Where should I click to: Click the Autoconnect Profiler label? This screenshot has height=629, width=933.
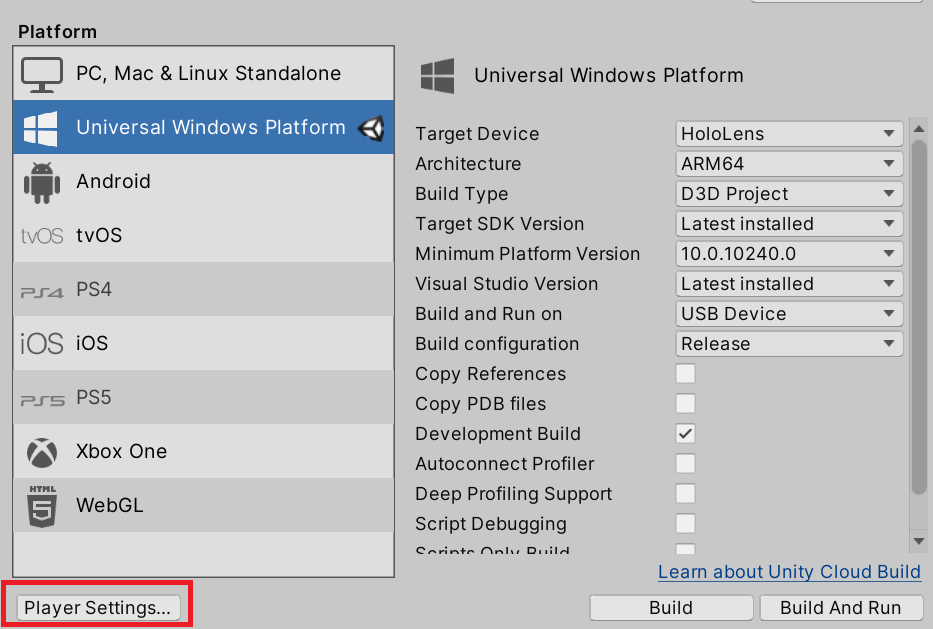(505, 464)
